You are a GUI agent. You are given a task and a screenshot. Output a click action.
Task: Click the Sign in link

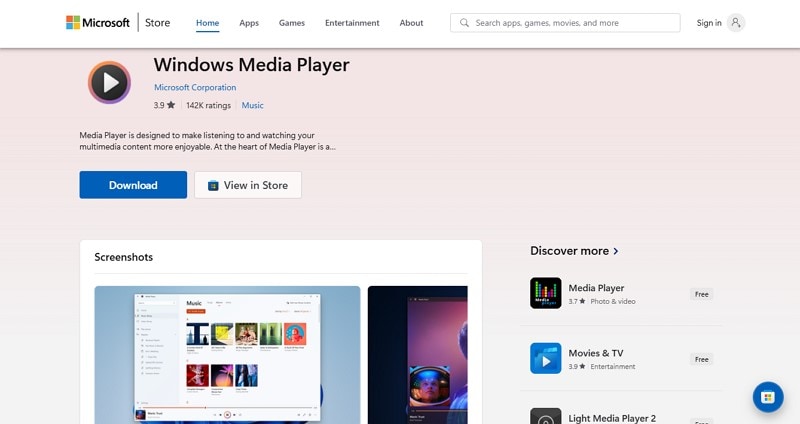pos(709,23)
